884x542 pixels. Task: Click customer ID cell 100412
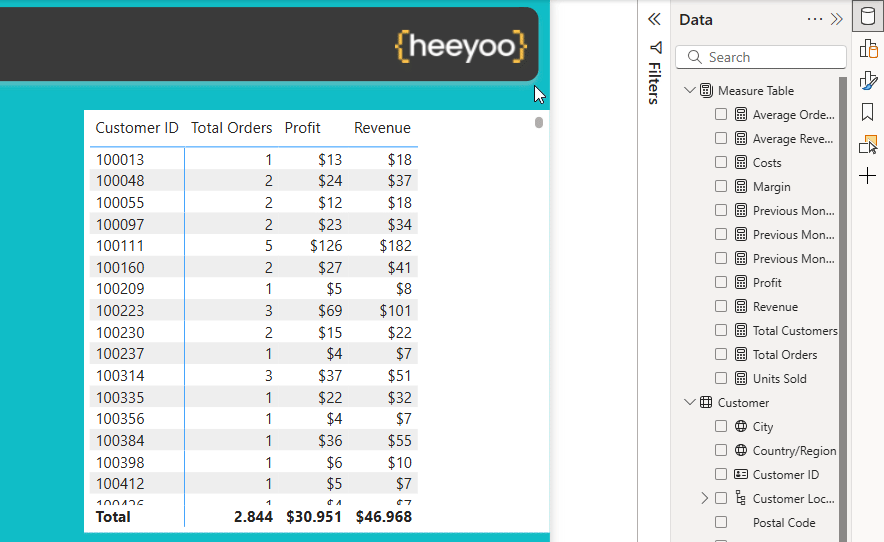[120, 484]
